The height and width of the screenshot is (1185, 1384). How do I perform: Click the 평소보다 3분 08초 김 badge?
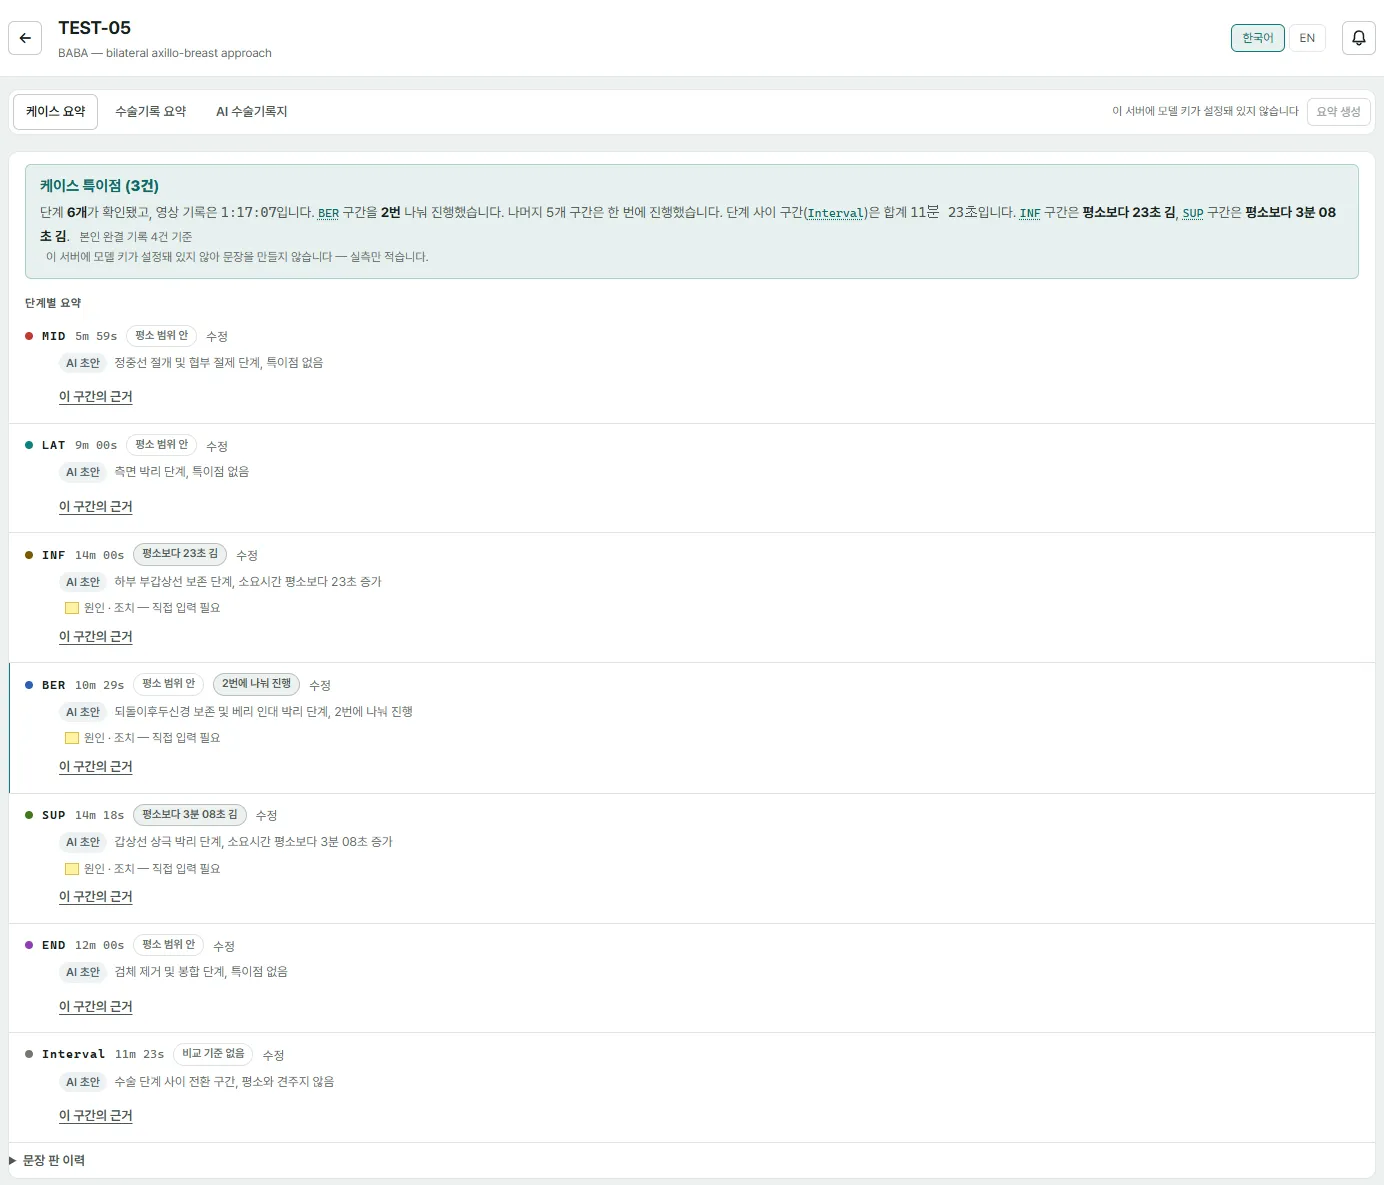tap(190, 815)
